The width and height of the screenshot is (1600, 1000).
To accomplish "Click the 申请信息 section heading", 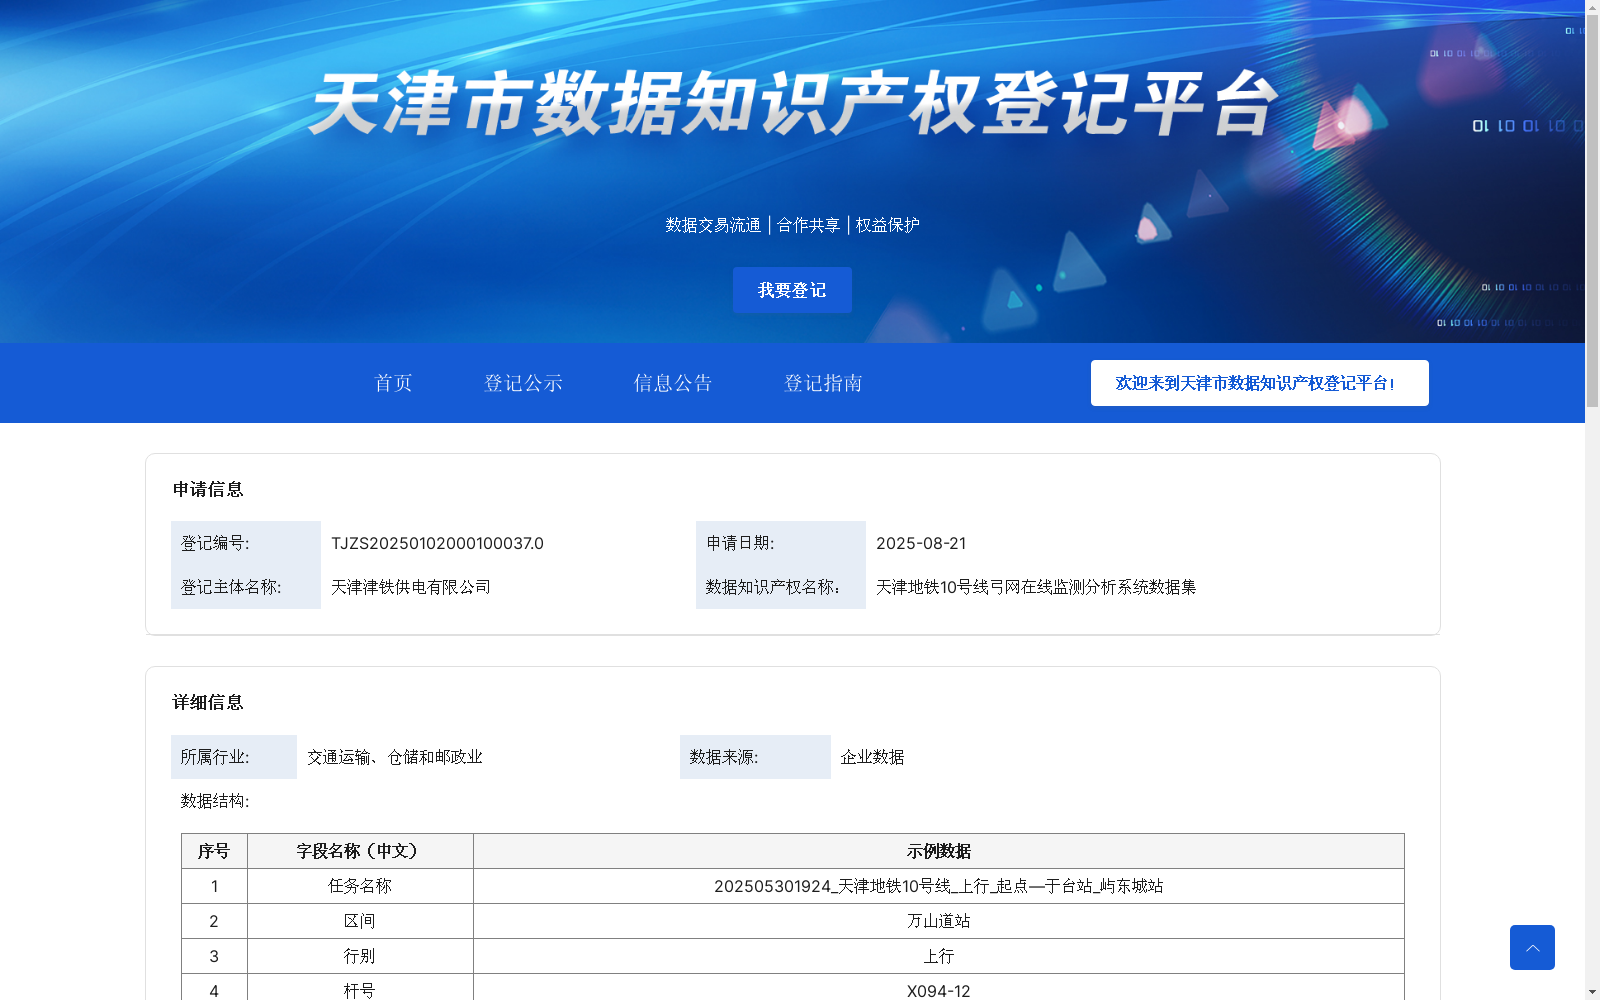I will (208, 489).
